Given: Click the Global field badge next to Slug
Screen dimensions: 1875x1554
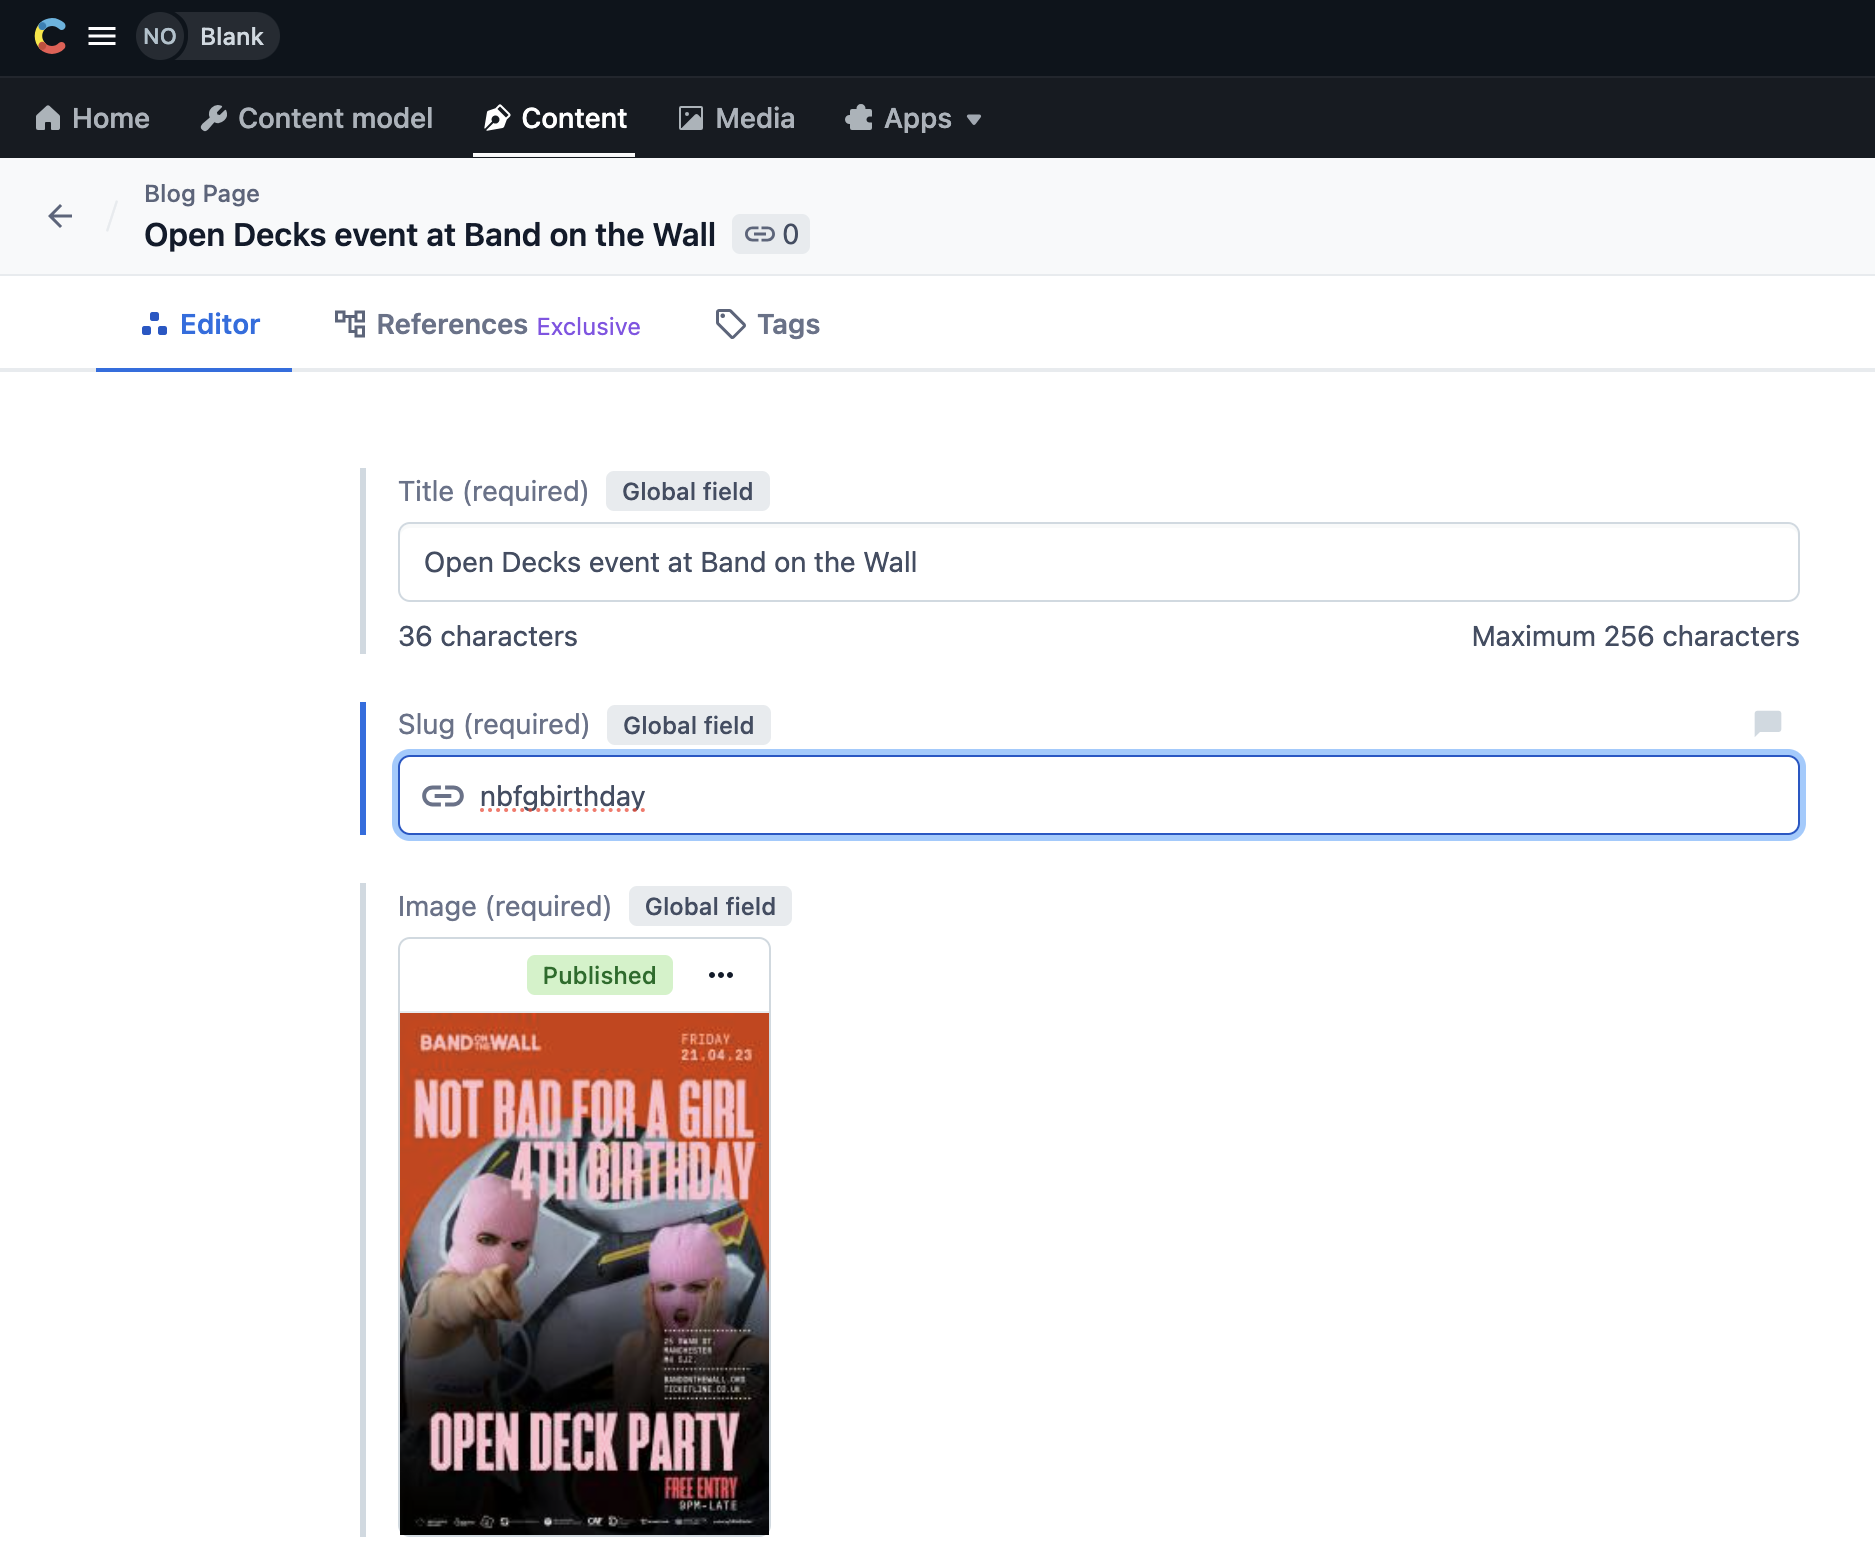Looking at the screenshot, I should point(689,725).
